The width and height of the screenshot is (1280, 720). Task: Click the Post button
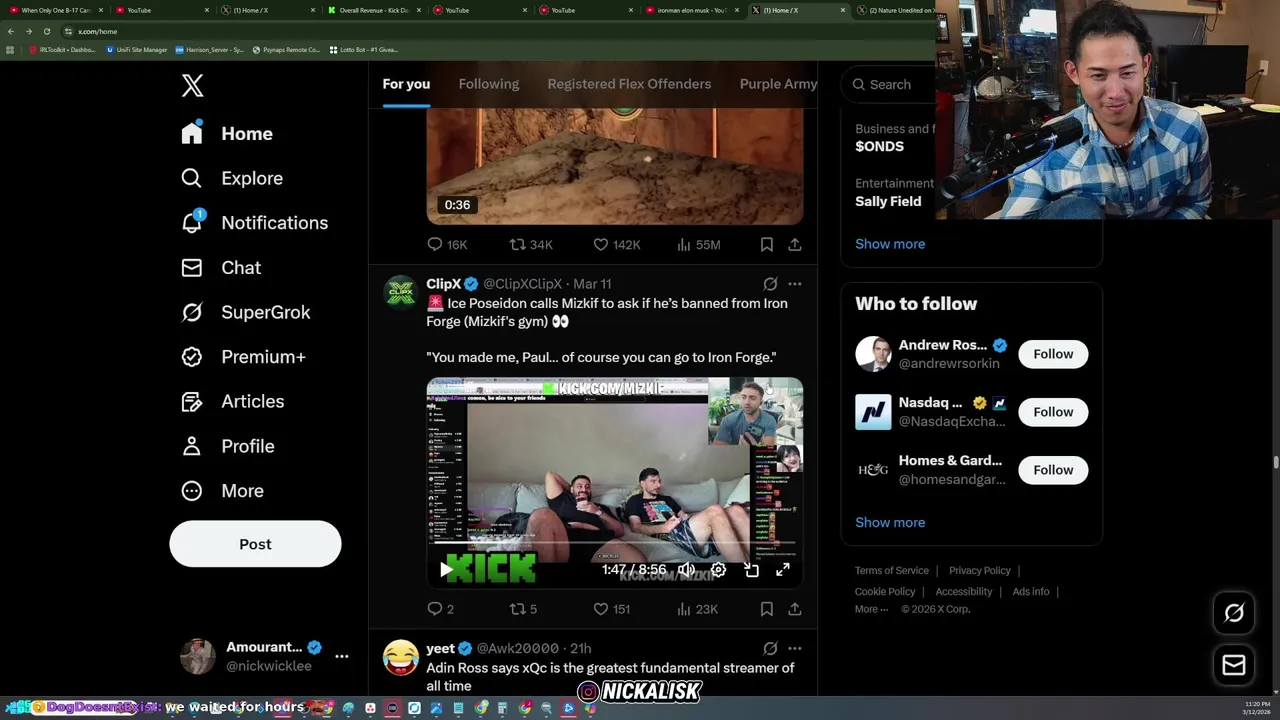255,544
